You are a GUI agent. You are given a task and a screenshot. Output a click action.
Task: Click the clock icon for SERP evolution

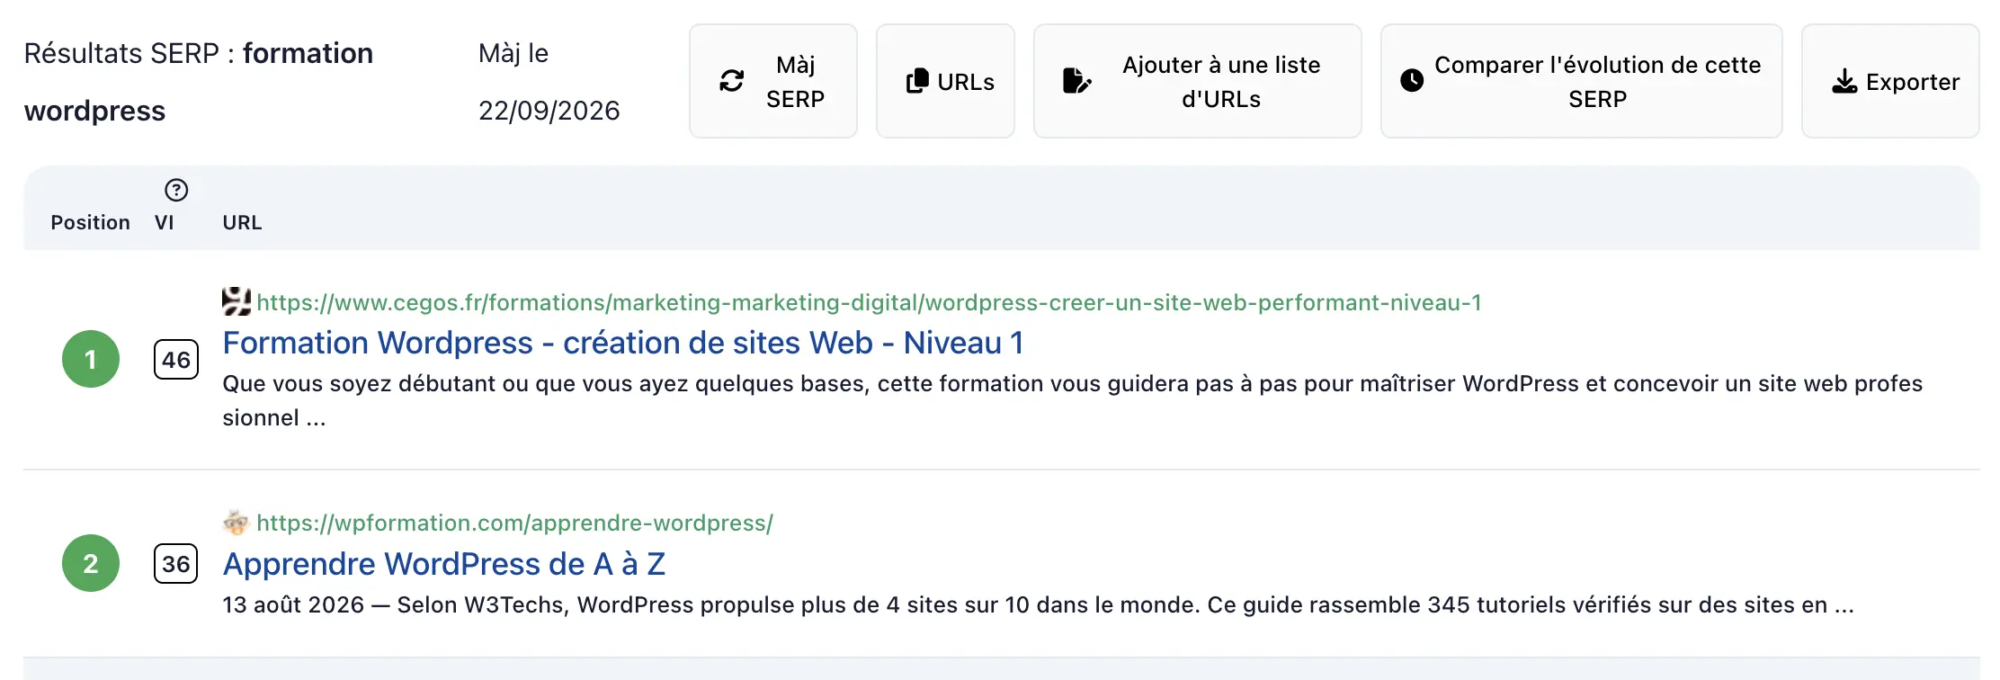click(1412, 81)
